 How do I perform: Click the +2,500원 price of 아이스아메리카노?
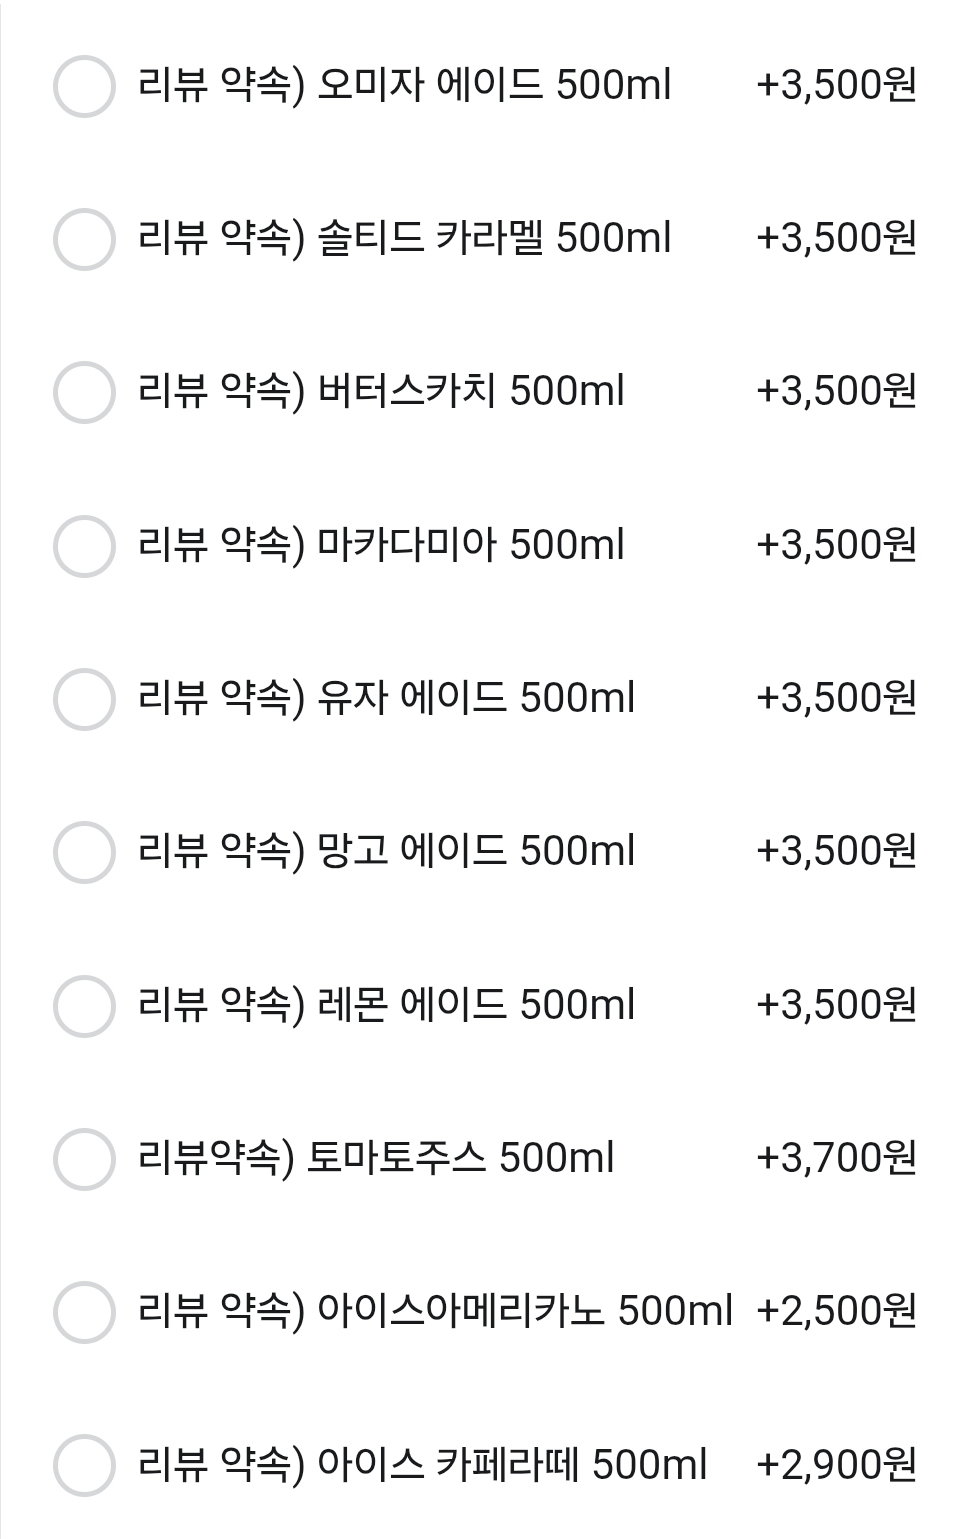[837, 1312]
